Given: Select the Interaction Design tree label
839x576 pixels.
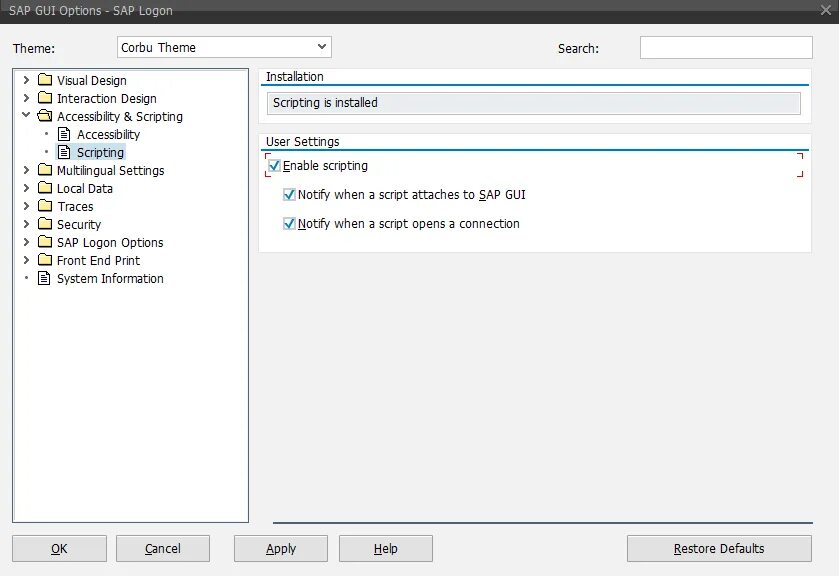Looking at the screenshot, I should coord(106,98).
